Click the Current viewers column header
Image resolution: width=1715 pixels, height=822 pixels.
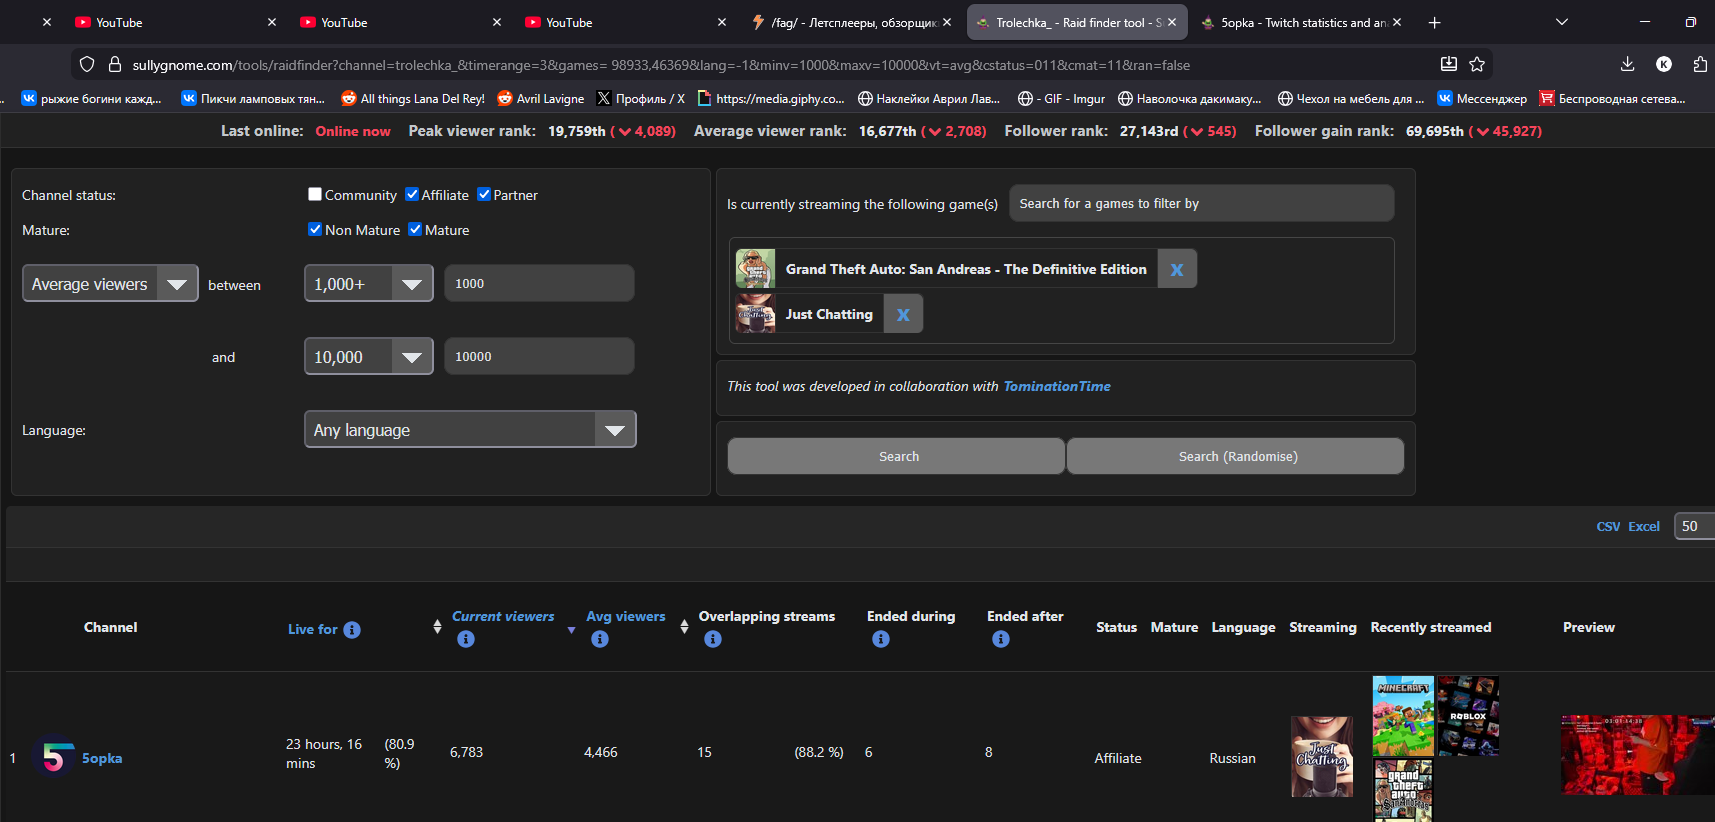[503, 616]
